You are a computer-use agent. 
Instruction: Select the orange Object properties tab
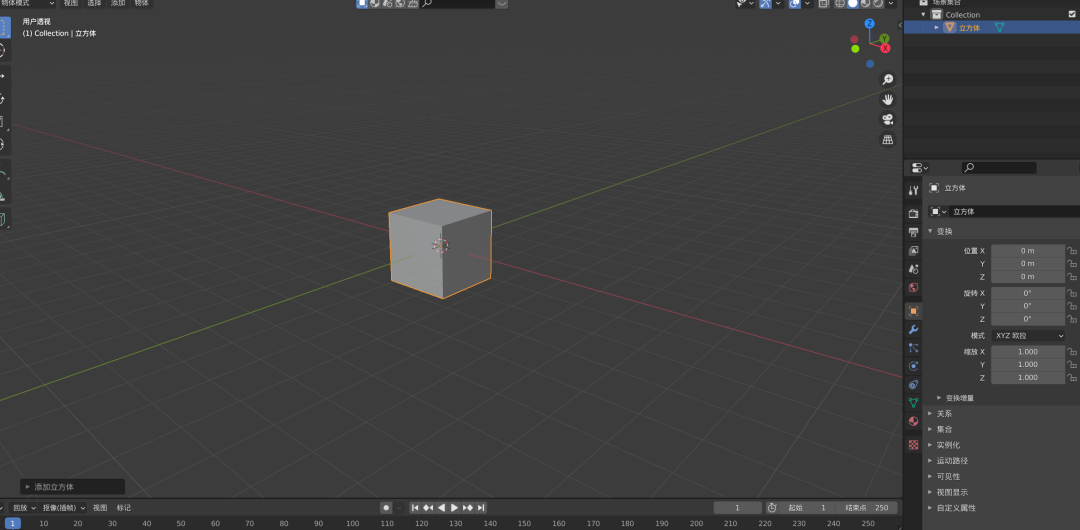(x=913, y=311)
